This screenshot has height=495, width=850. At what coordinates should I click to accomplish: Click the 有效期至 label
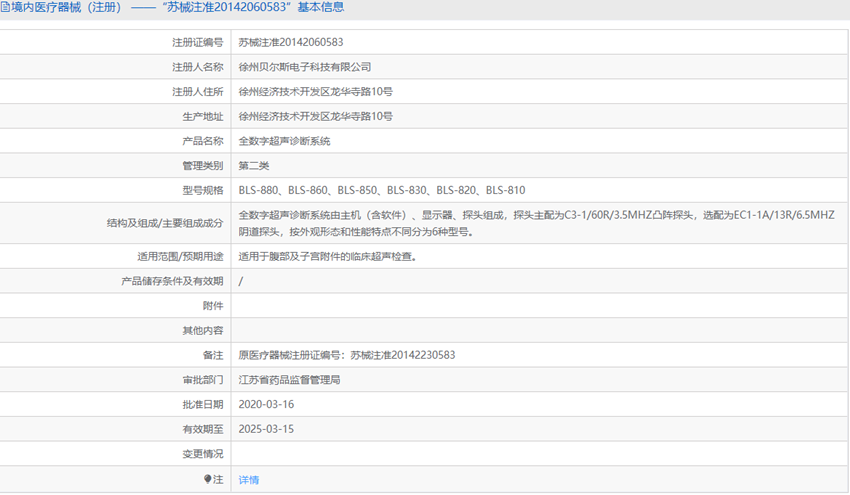[203, 429]
